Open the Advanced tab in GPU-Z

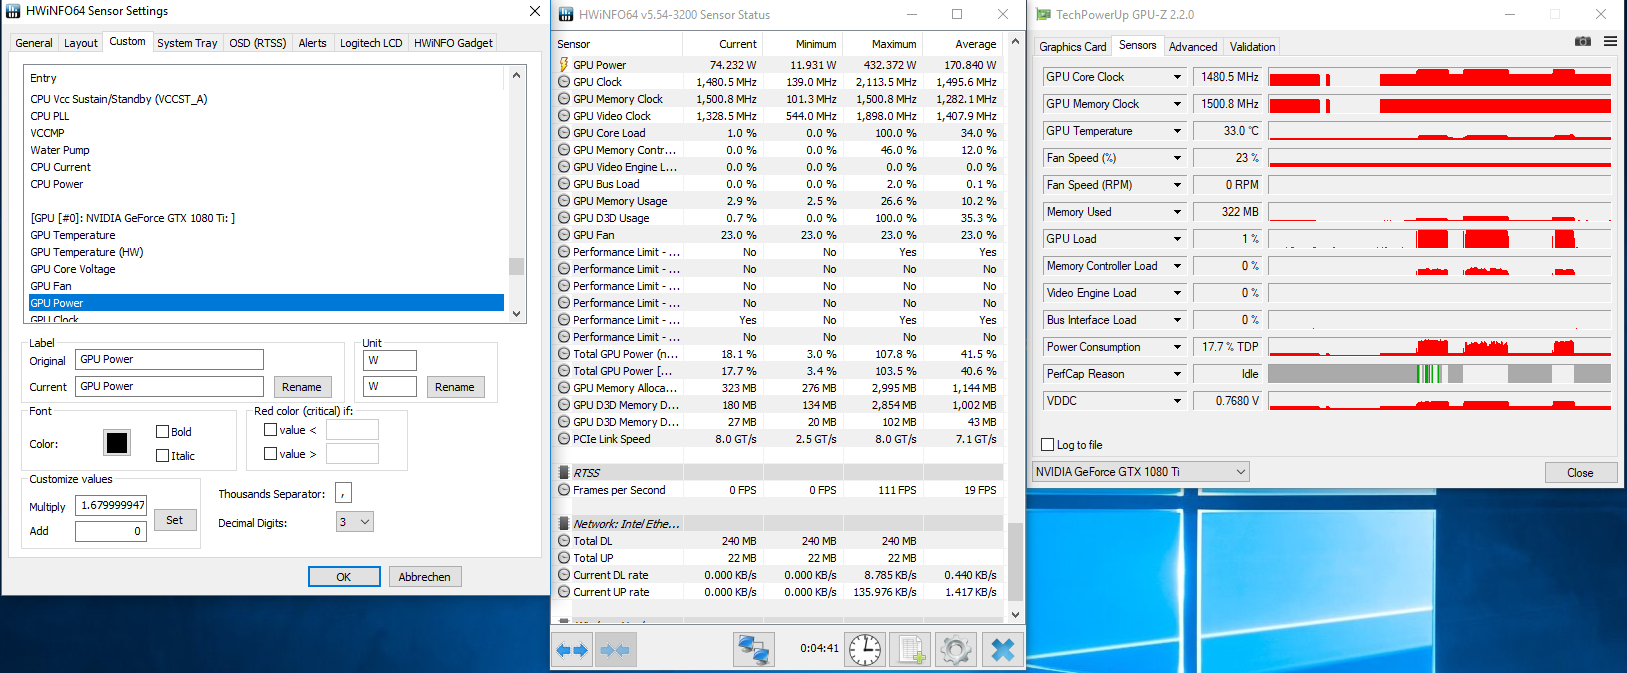pos(1193,47)
